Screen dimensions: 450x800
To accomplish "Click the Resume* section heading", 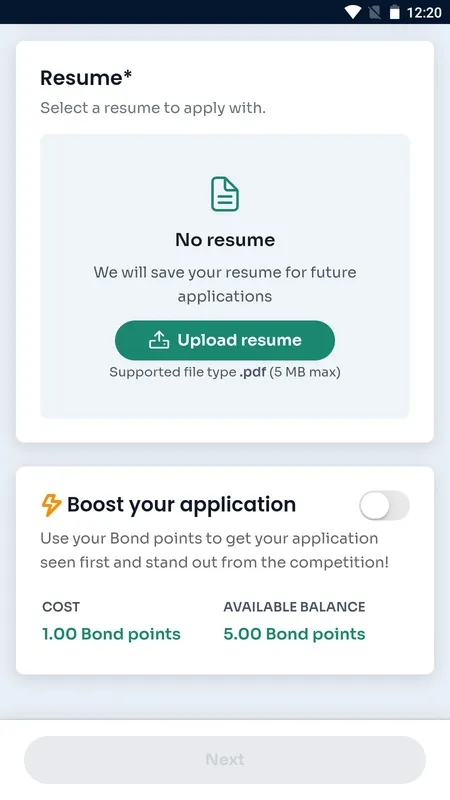I will point(86,78).
